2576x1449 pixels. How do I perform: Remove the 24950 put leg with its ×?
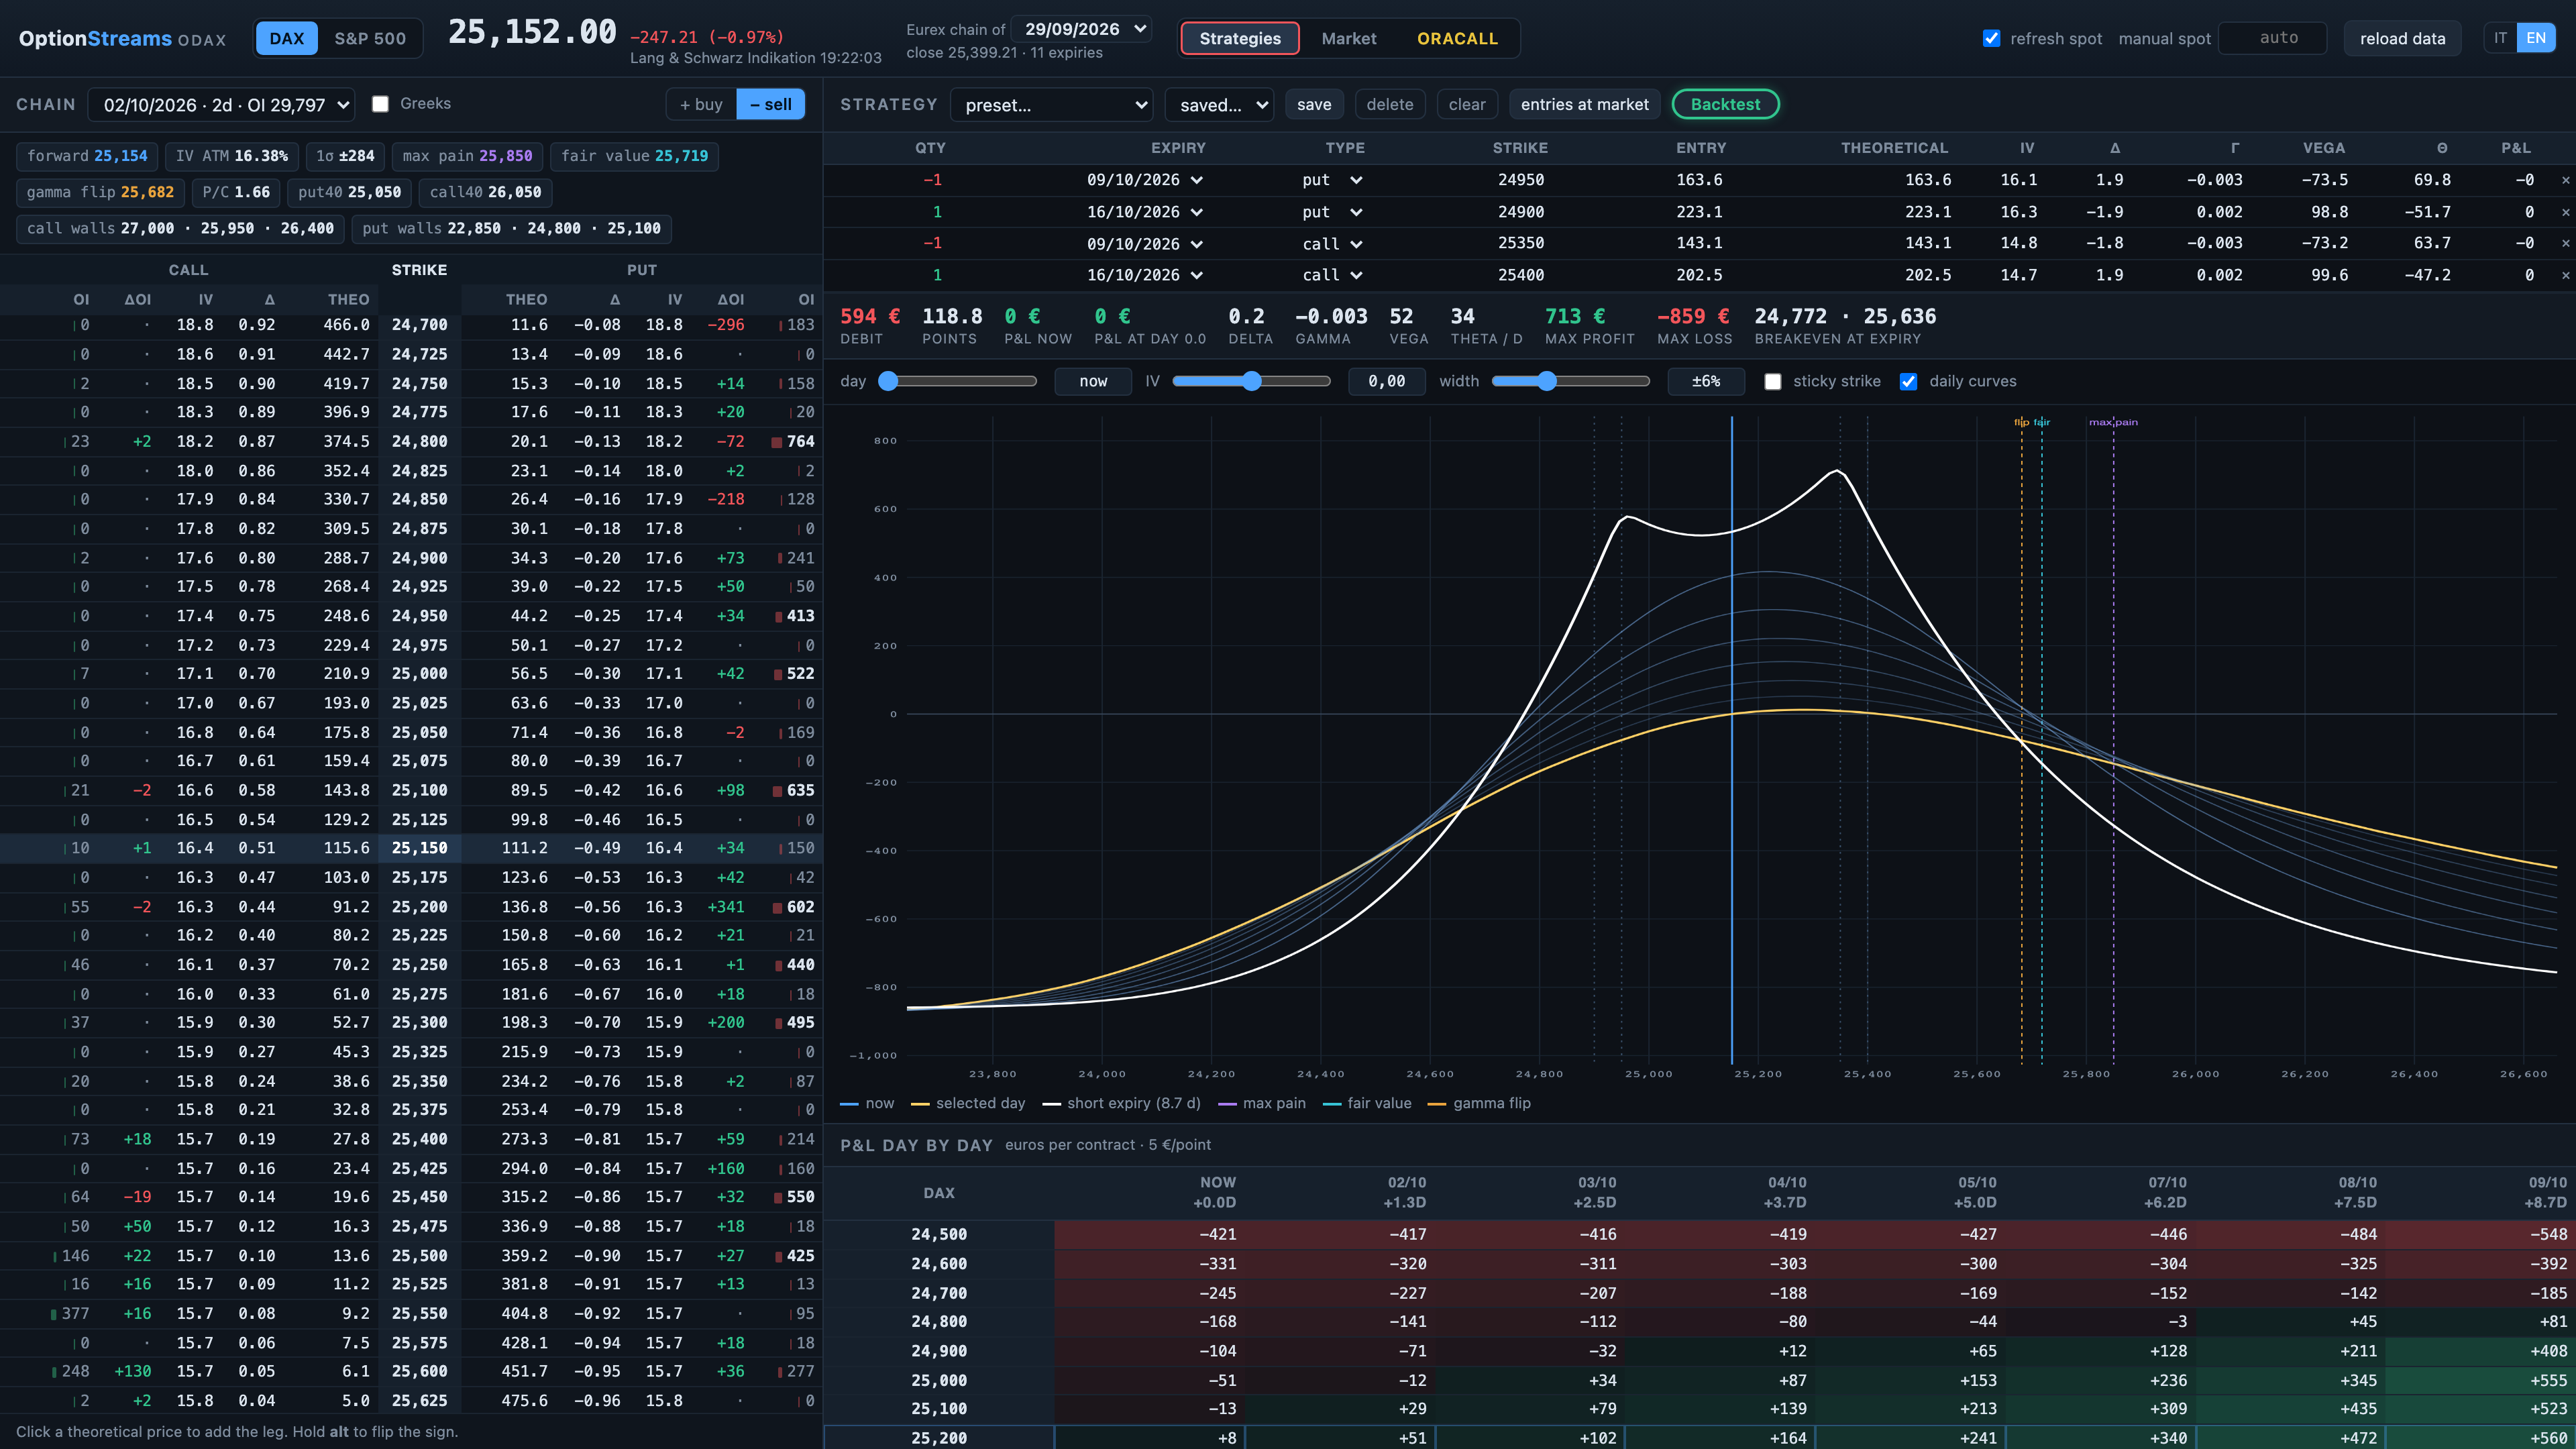coord(2565,180)
